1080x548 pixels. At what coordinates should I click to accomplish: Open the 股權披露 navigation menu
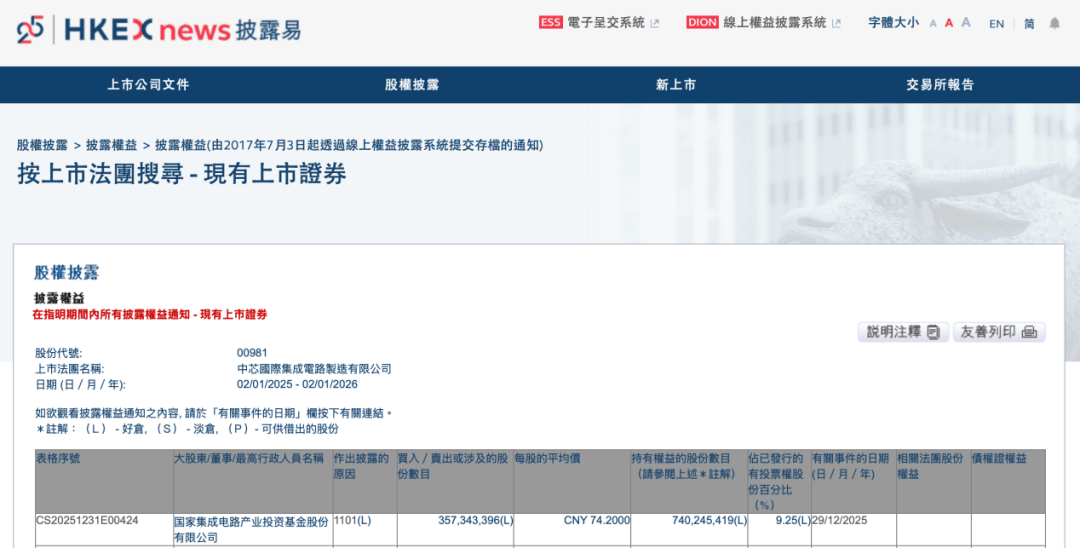pyautogui.click(x=412, y=85)
